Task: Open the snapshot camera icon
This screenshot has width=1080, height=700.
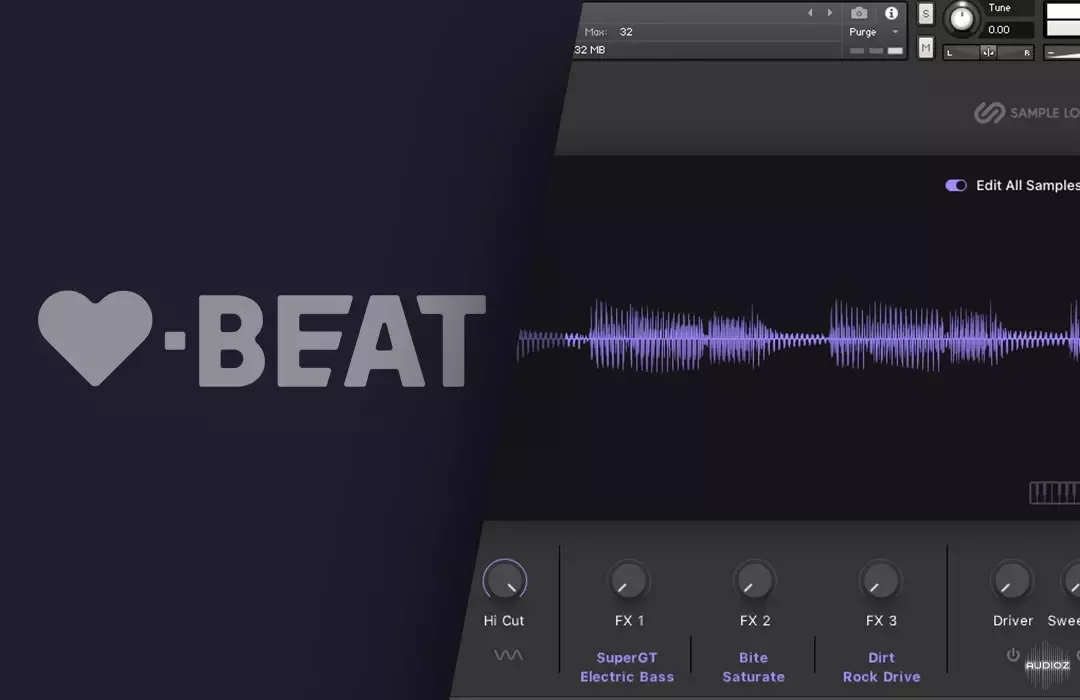Action: (859, 13)
